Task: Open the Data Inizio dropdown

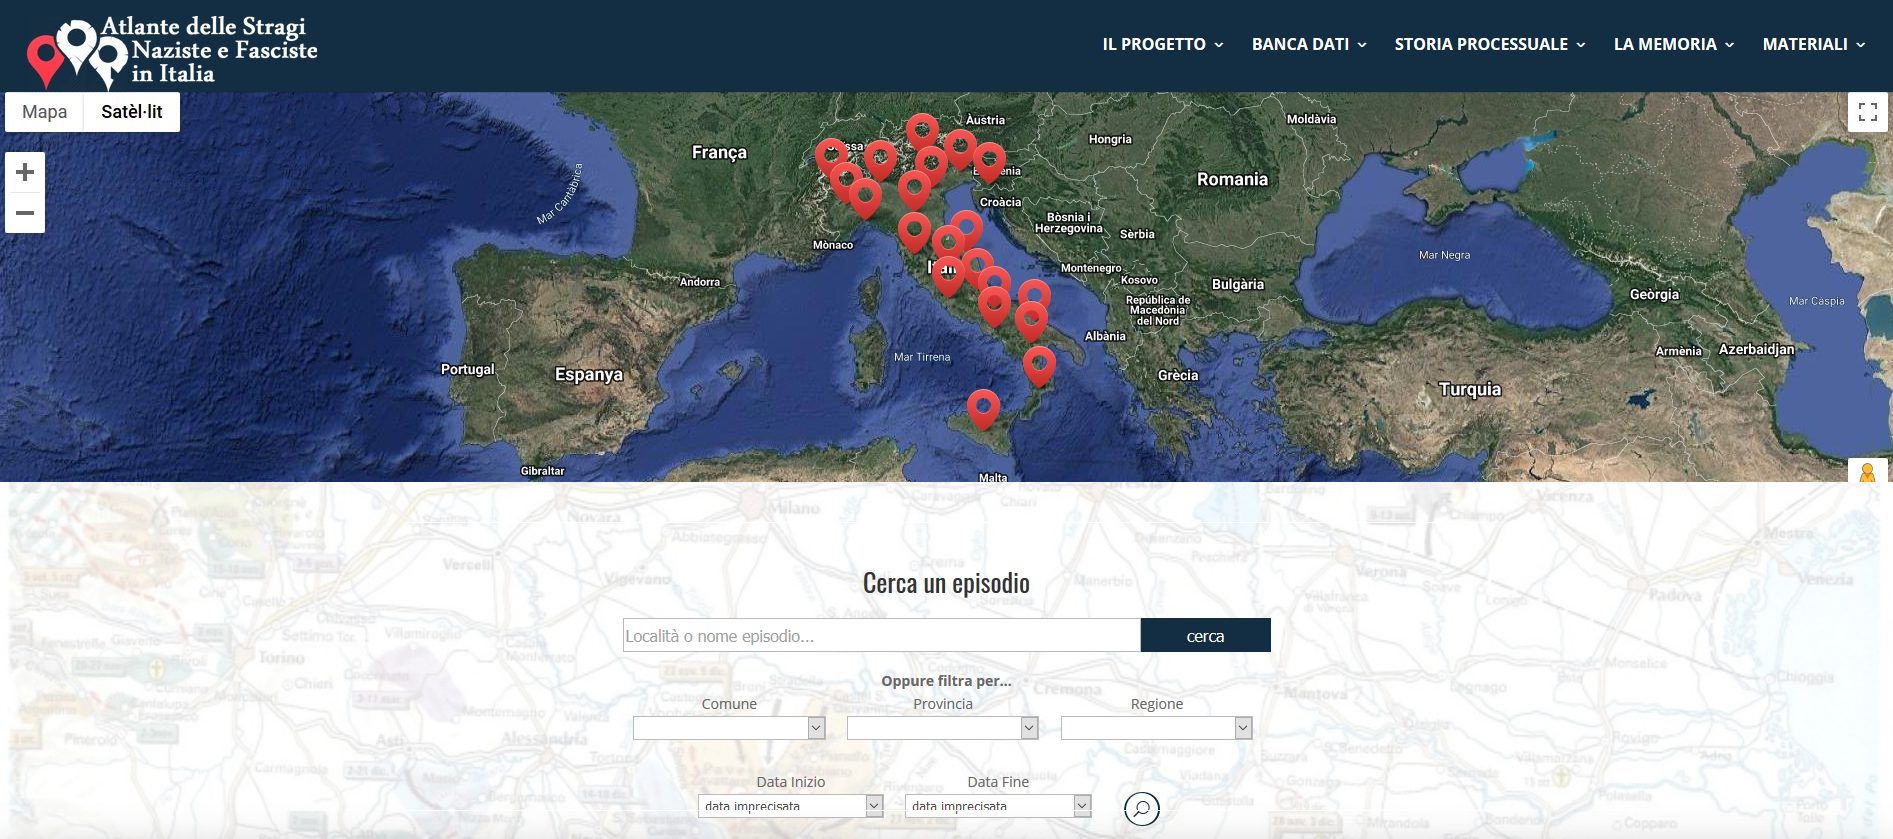Action: (x=791, y=806)
